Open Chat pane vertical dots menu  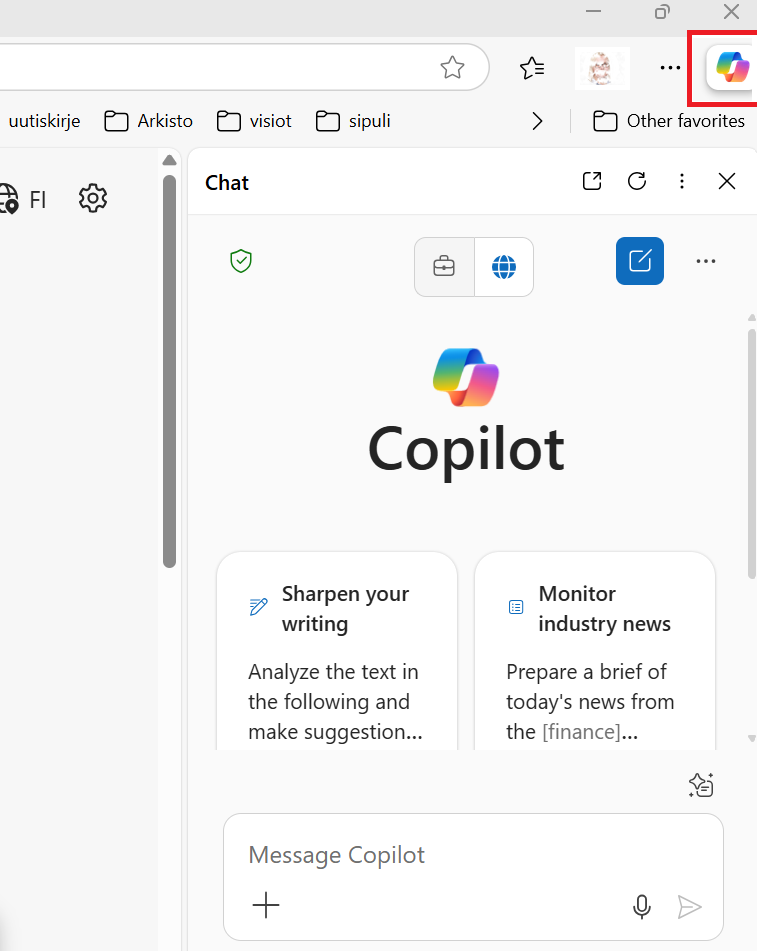[682, 181]
